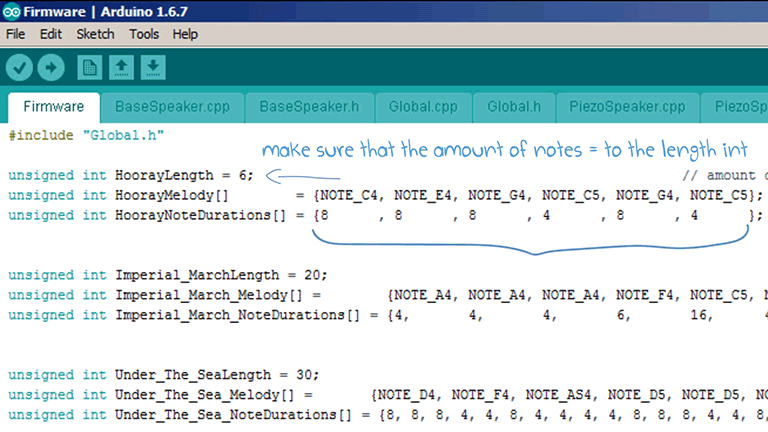Open the Tools menu

click(144, 34)
